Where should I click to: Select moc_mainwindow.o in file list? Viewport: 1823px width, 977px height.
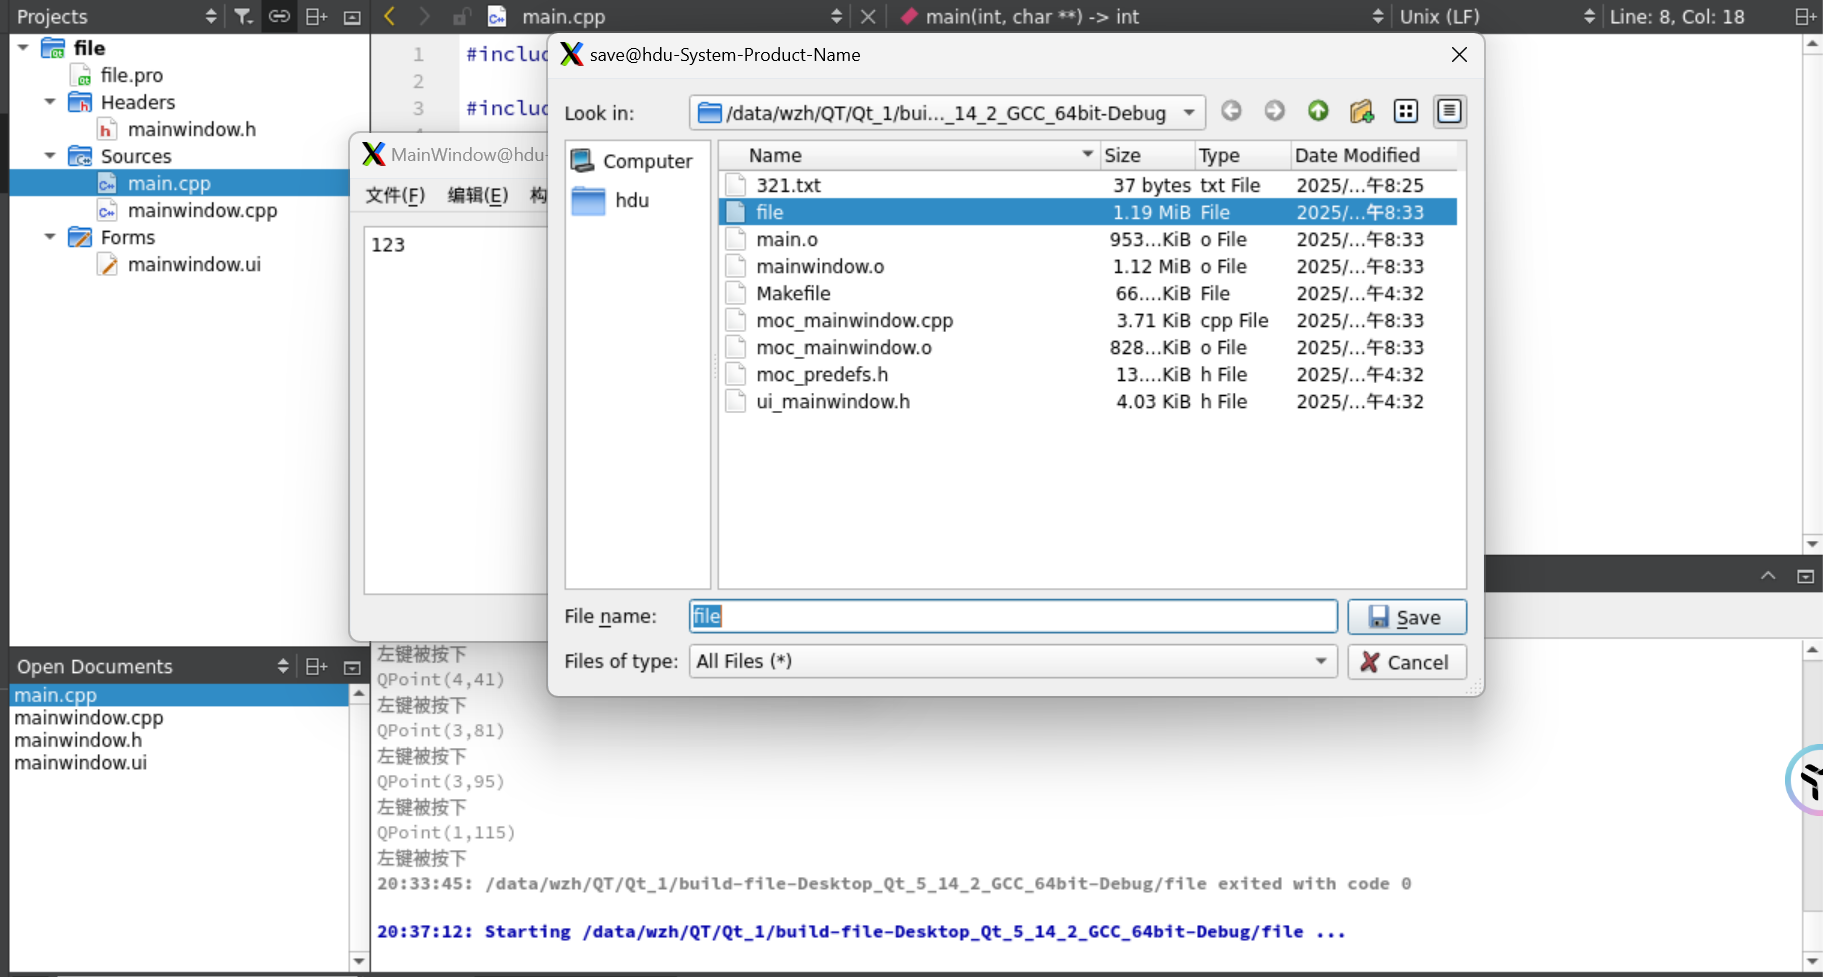click(x=1087, y=347)
